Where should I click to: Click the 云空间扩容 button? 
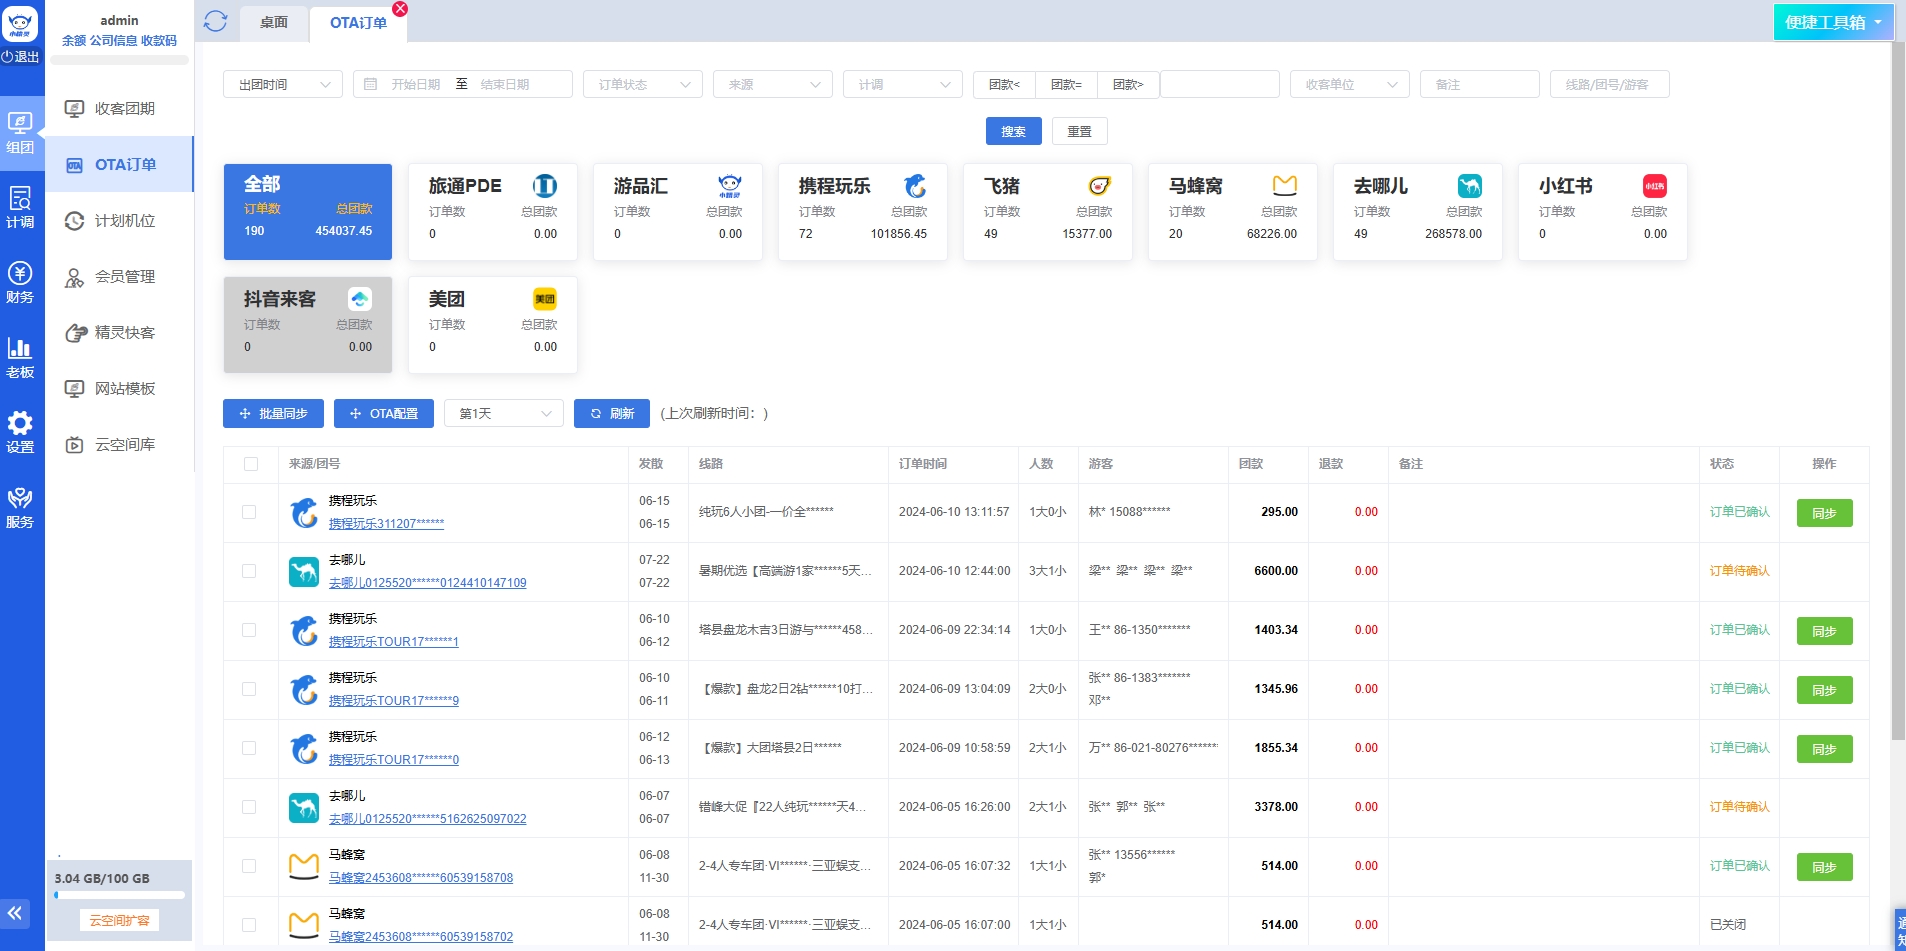(120, 920)
